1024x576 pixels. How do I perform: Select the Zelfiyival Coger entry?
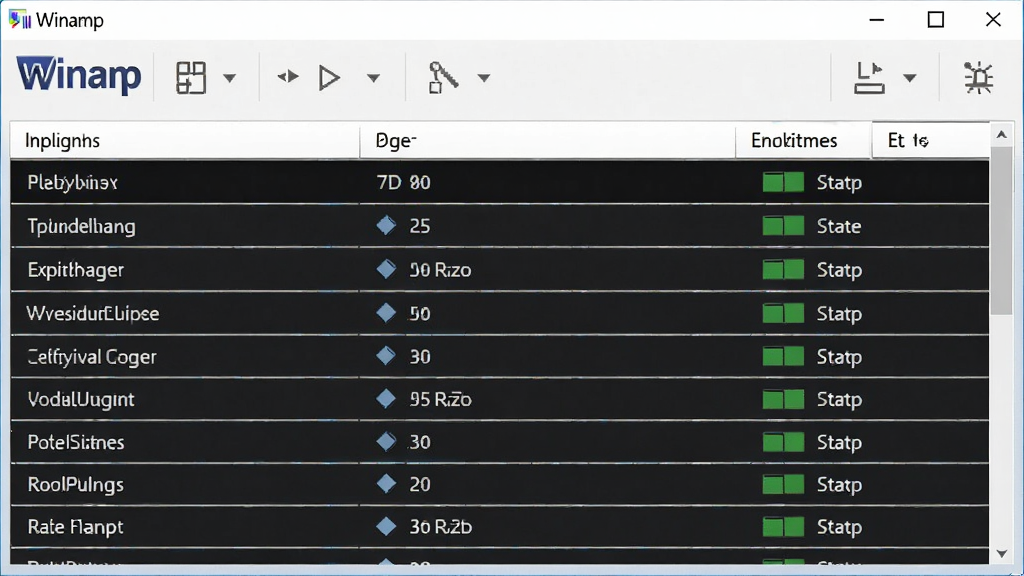[92, 357]
